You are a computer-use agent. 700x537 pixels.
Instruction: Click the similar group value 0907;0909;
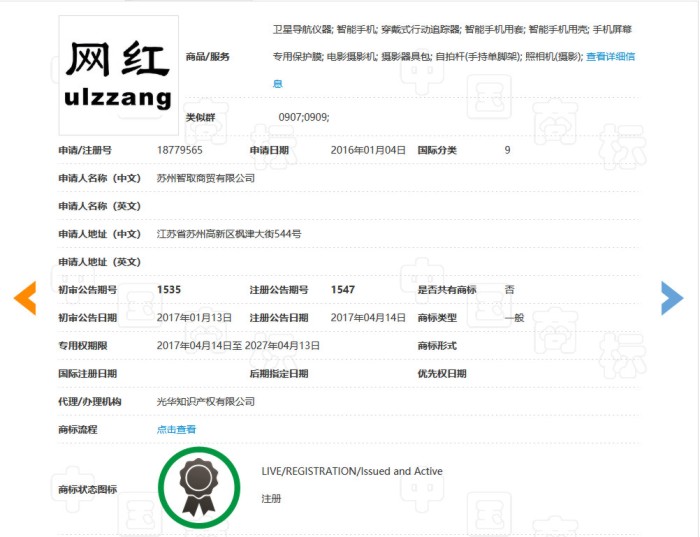pos(304,118)
